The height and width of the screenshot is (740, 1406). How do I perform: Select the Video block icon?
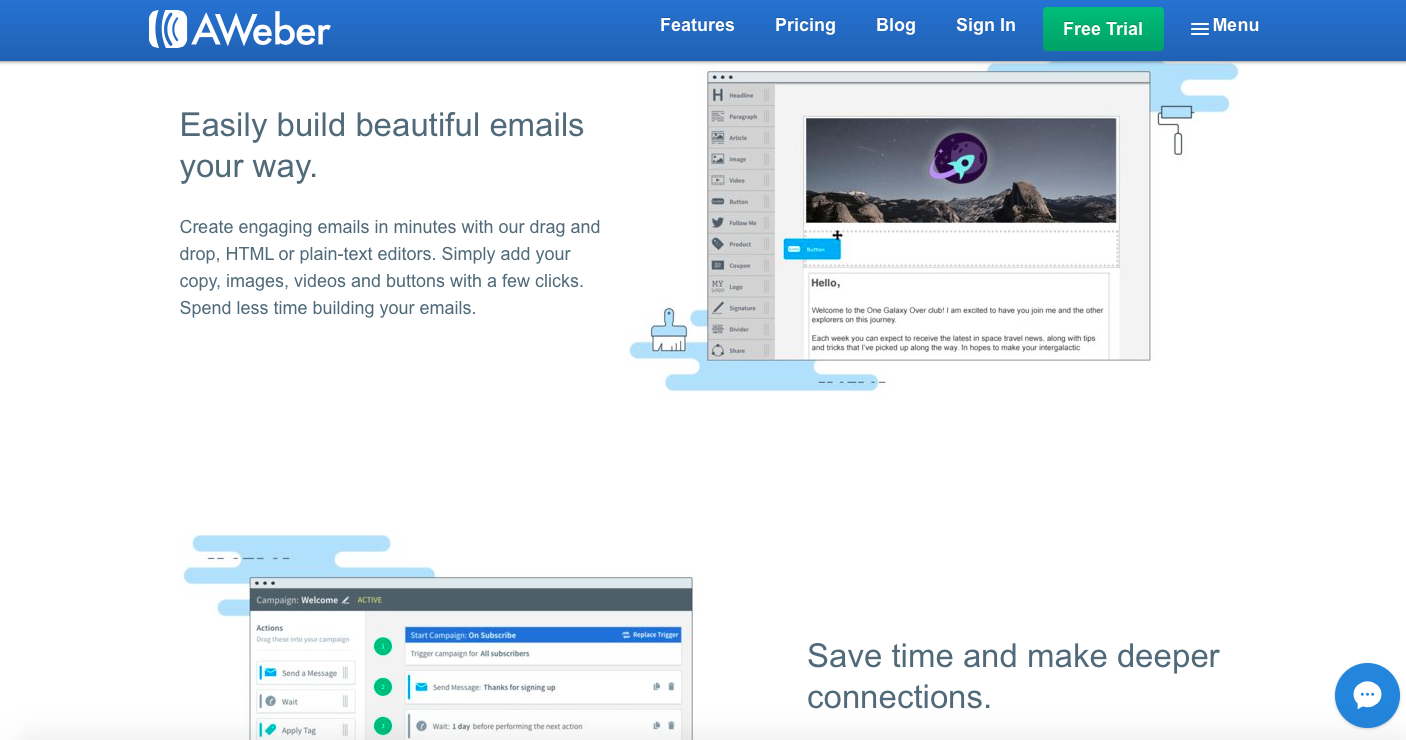(717, 180)
